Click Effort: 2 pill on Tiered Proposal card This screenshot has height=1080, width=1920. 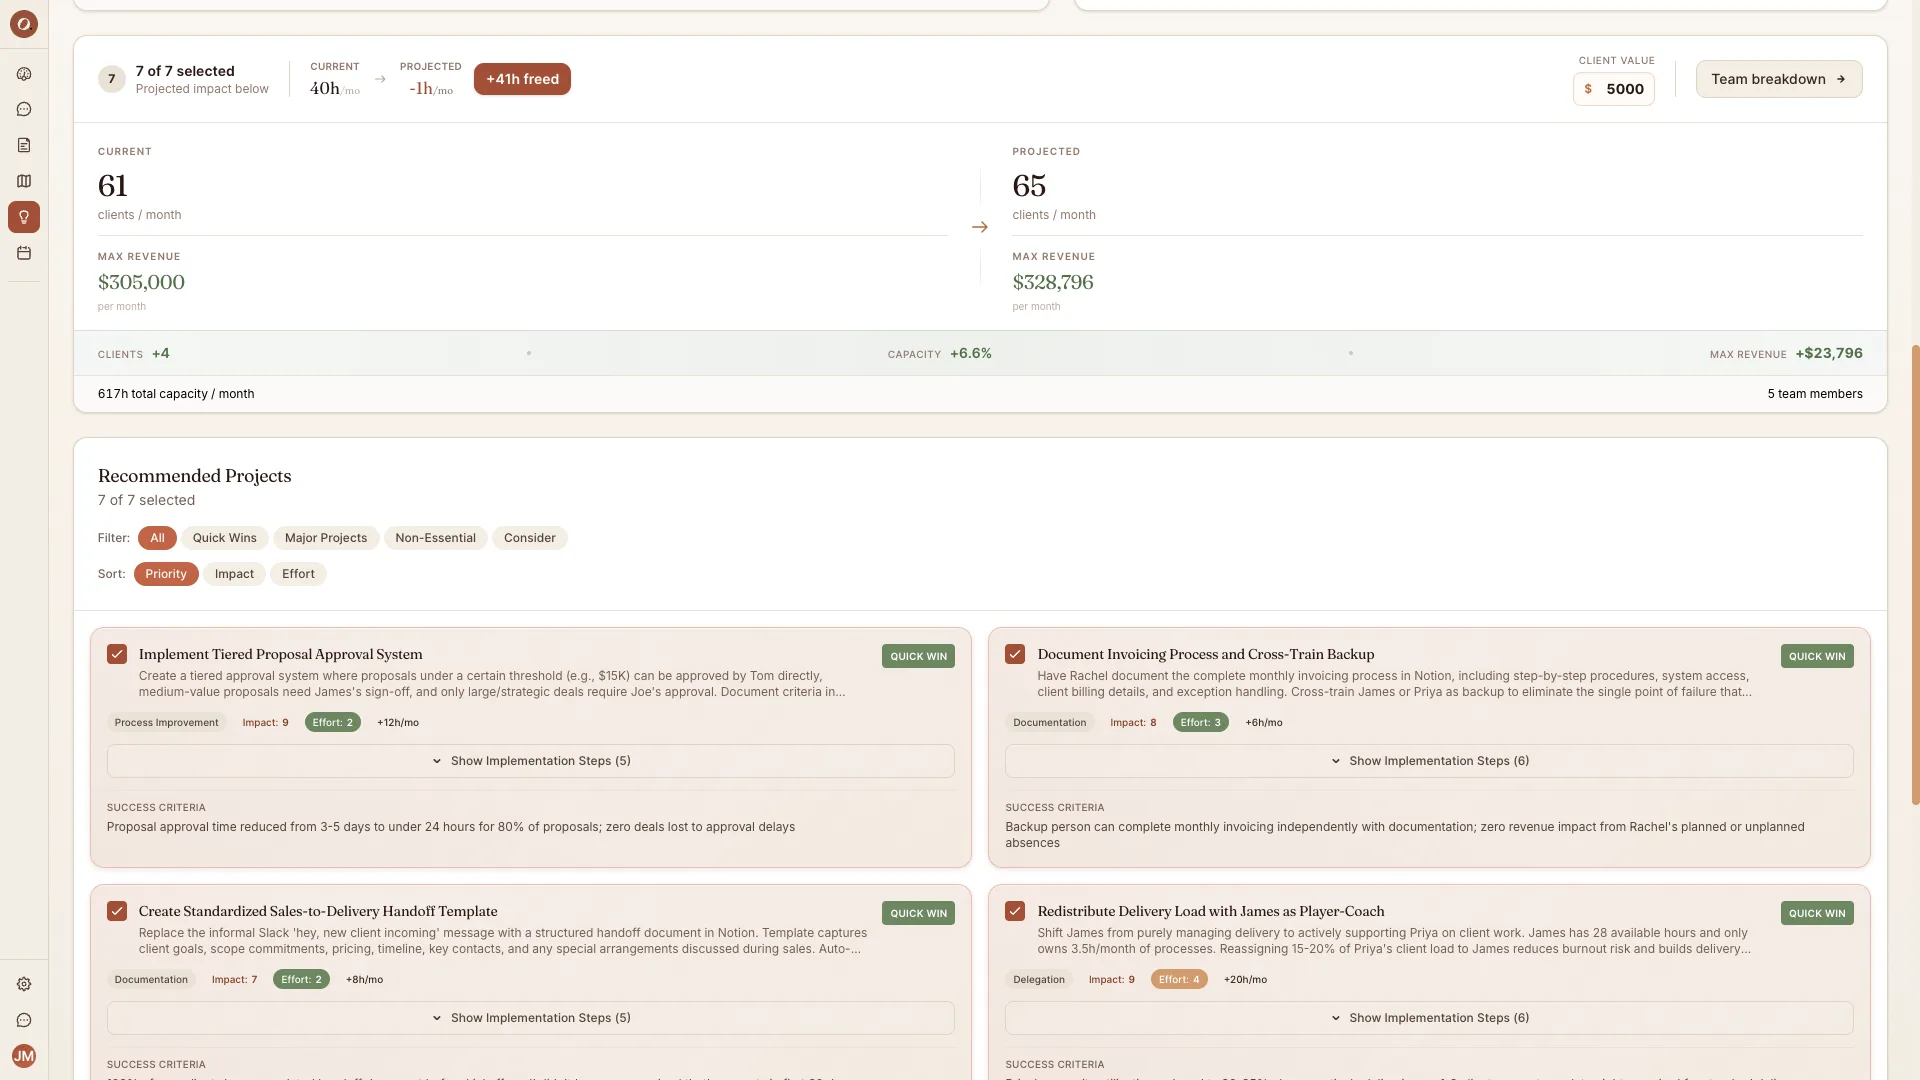point(333,722)
